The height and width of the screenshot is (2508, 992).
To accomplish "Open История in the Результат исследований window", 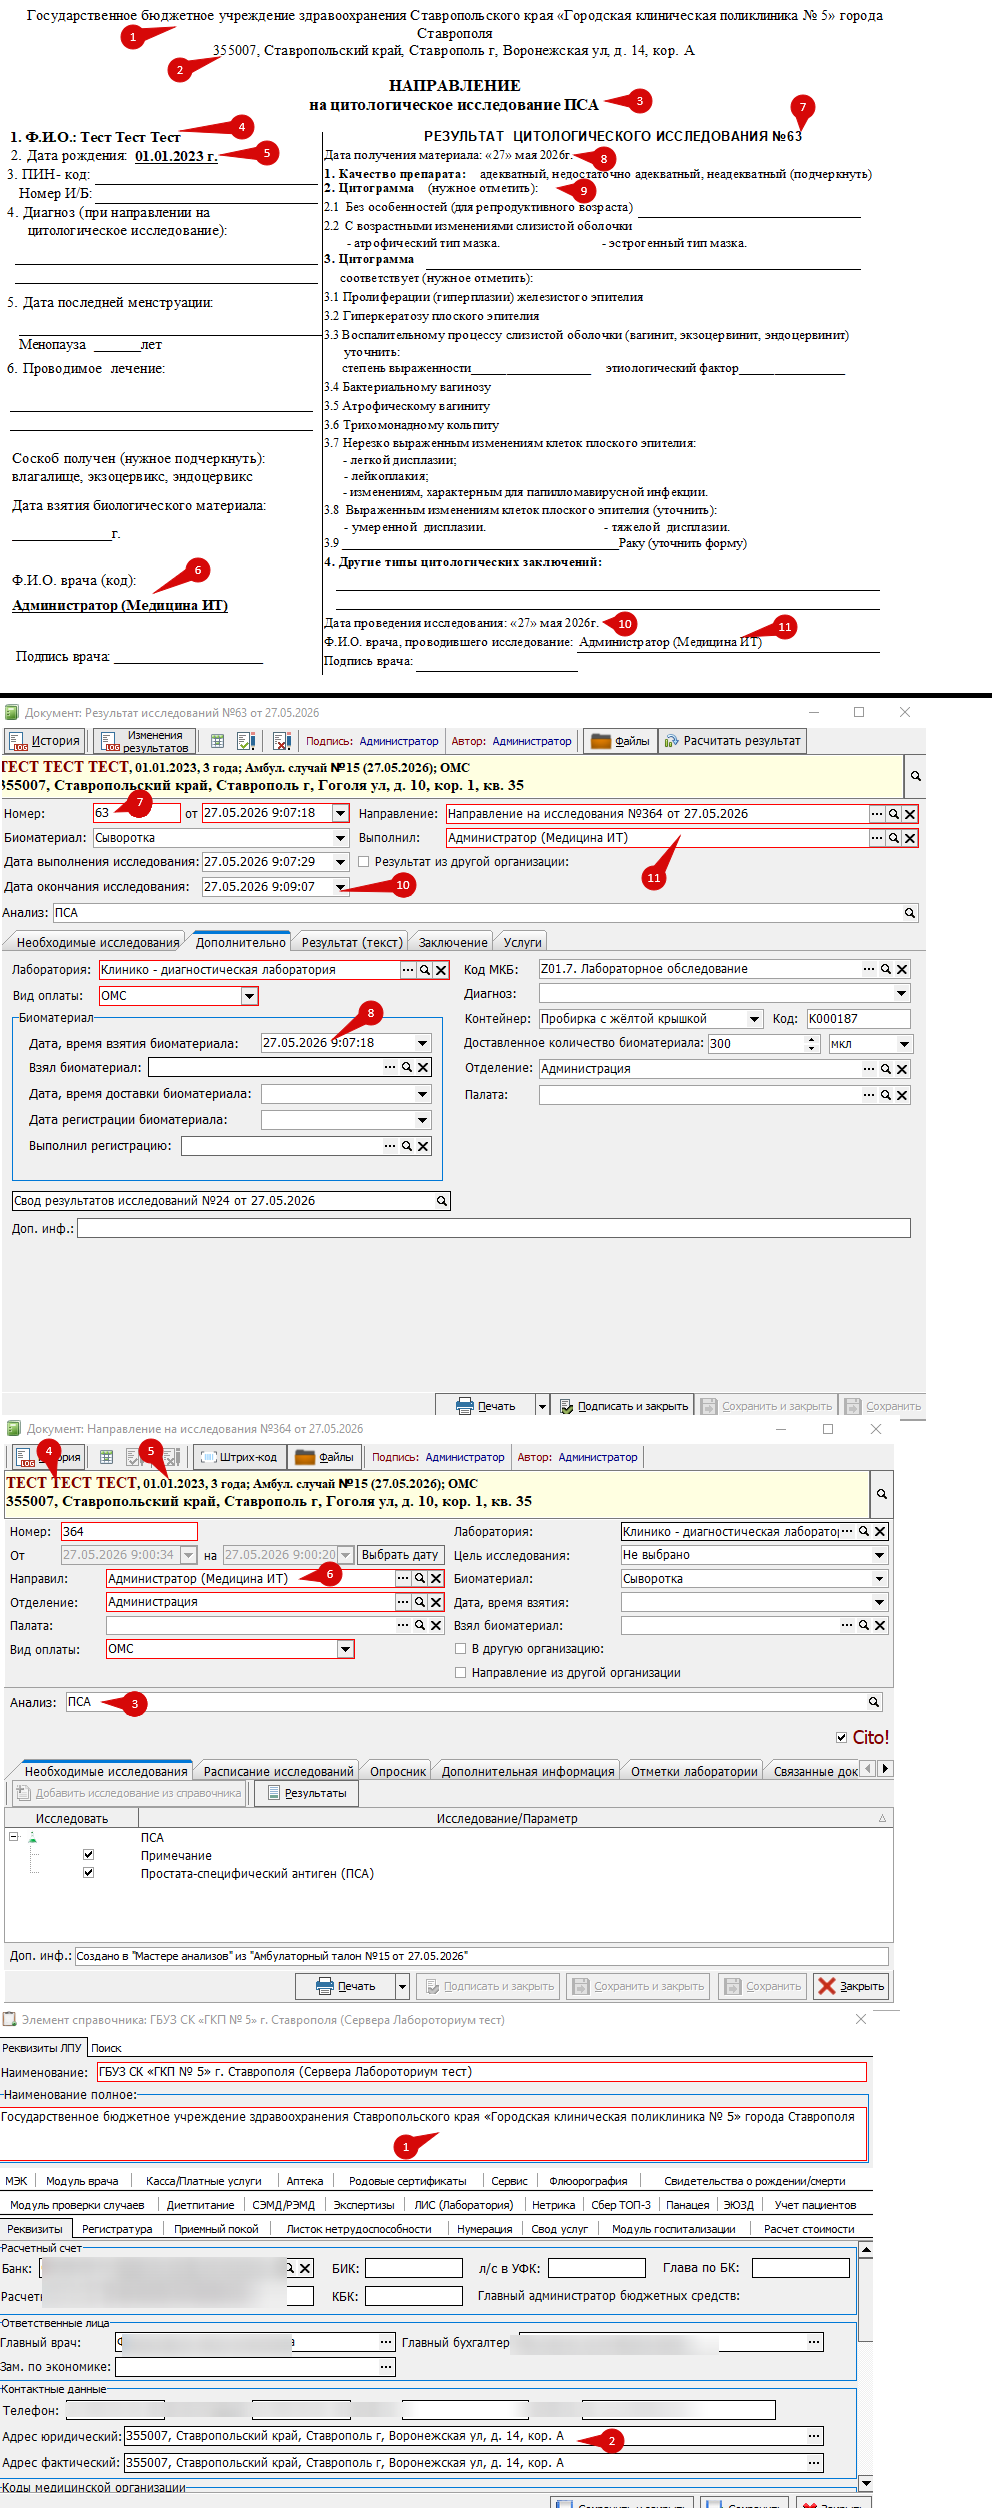I will 45,741.
